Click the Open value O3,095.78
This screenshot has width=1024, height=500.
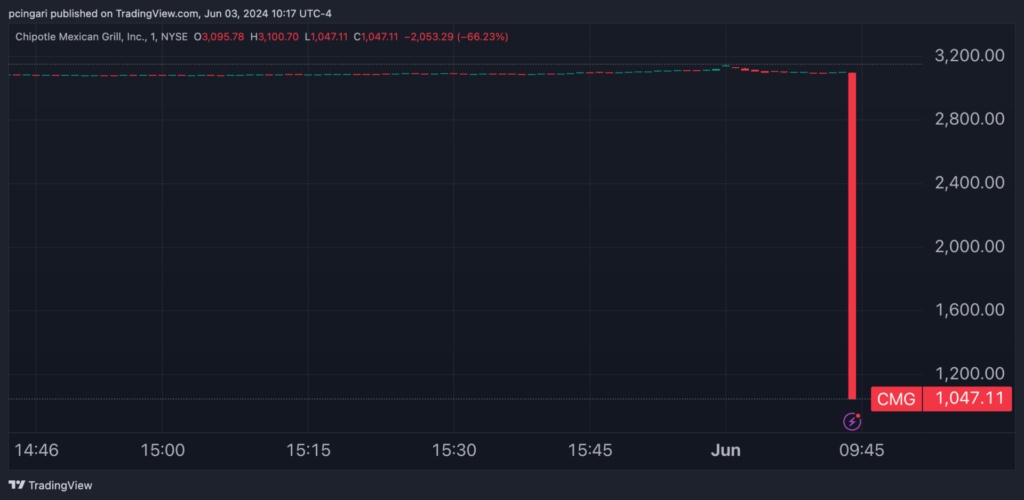(x=219, y=37)
